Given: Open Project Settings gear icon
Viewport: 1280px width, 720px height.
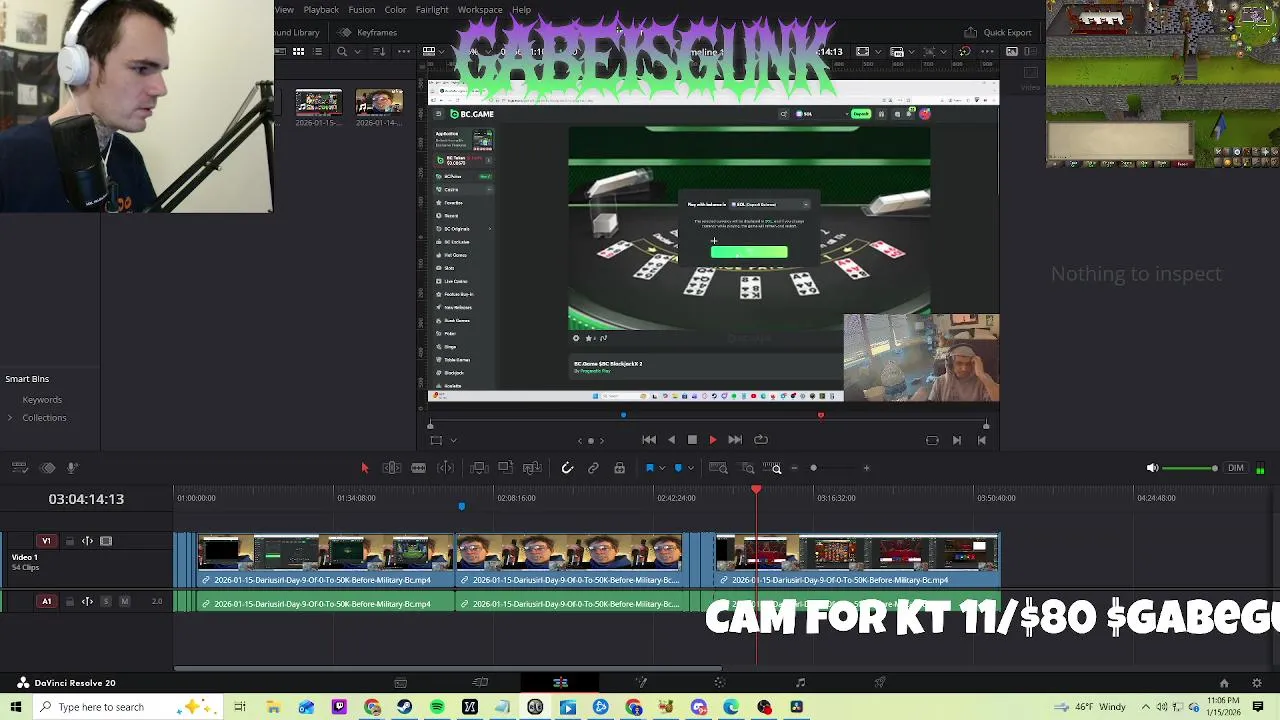Looking at the screenshot, I should pos(1257,683).
